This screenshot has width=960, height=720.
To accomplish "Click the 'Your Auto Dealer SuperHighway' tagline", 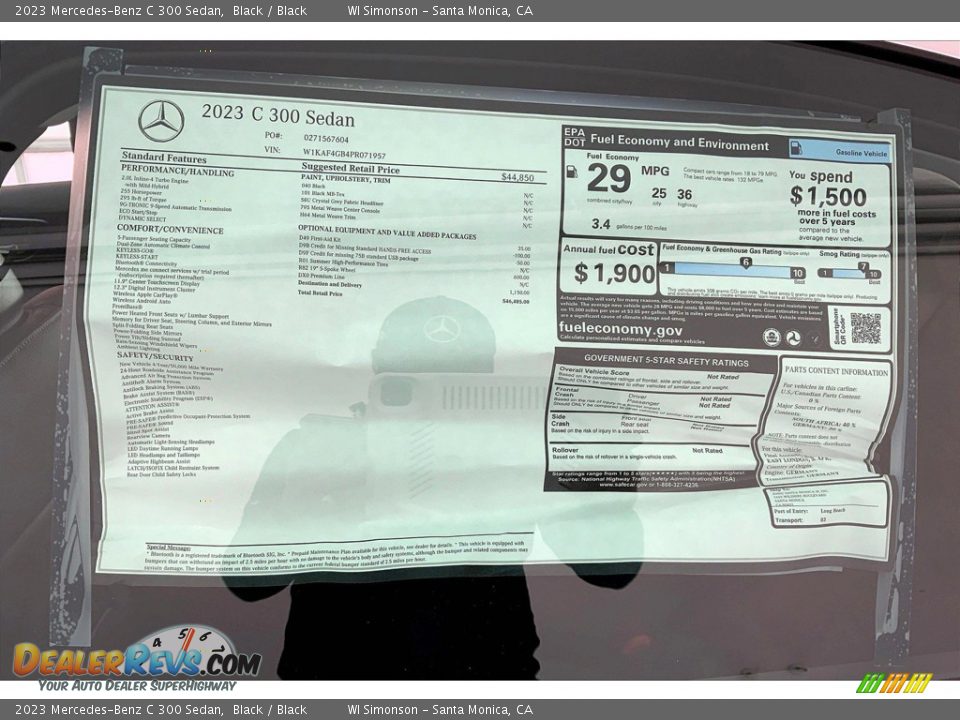I will (x=137, y=685).
